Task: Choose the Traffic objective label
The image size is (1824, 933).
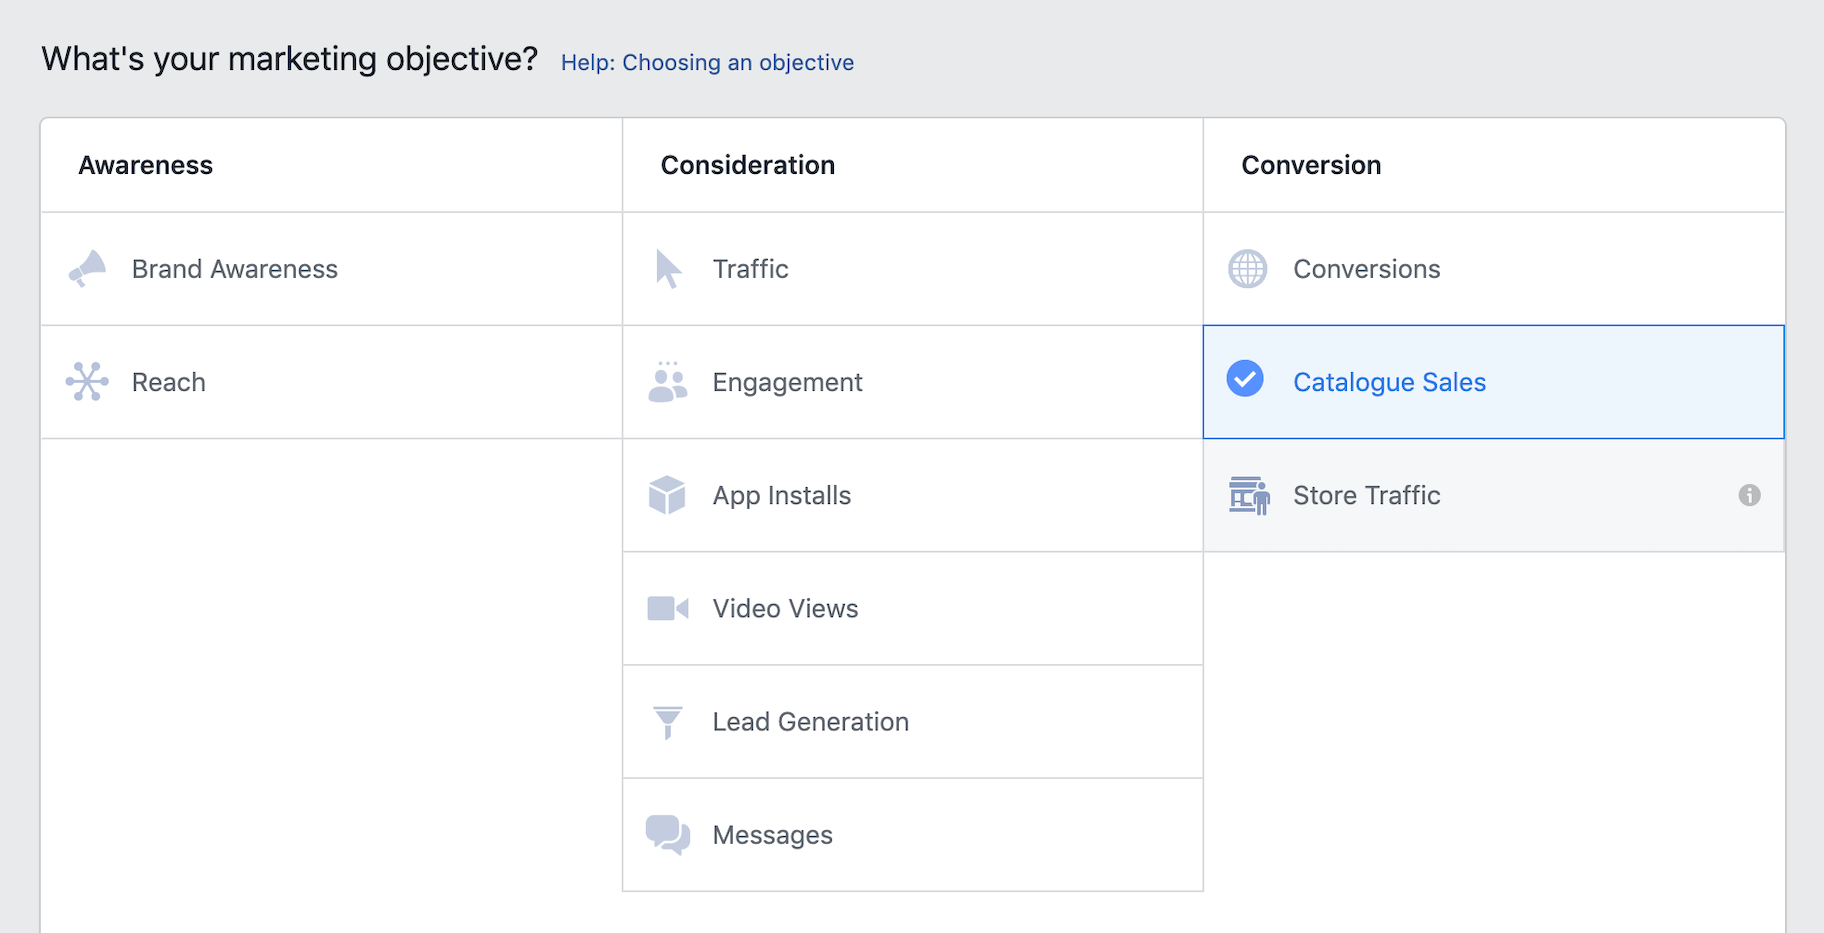Action: coord(750,269)
